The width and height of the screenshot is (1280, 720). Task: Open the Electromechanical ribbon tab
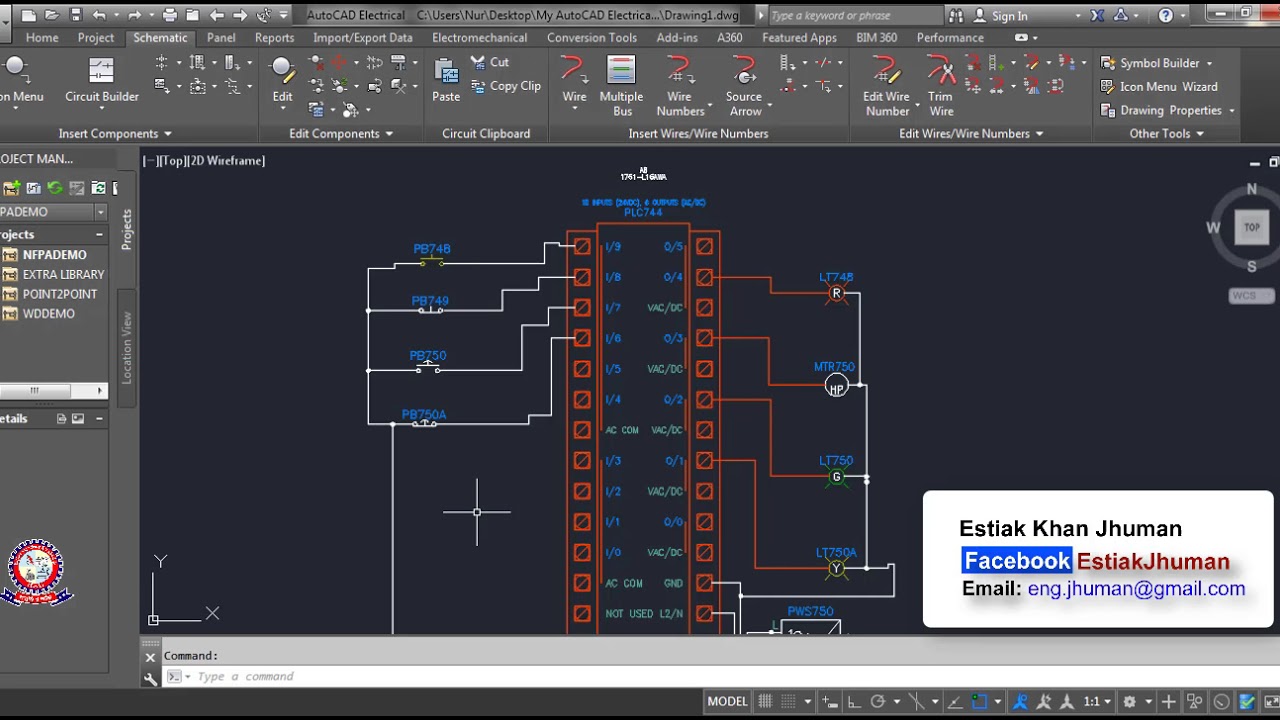(479, 38)
